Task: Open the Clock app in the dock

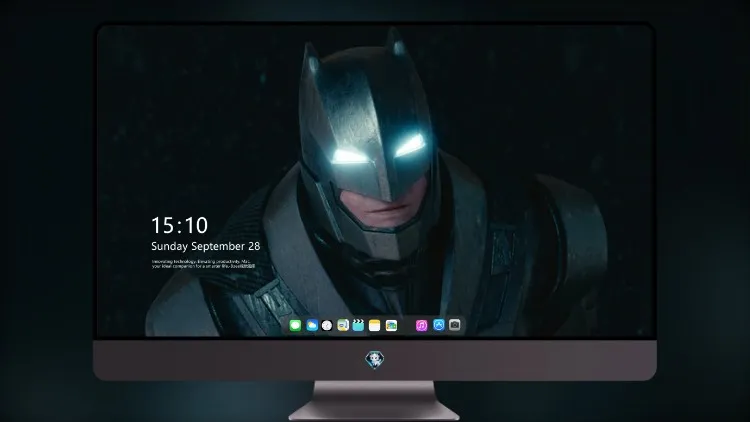Action: pyautogui.click(x=327, y=325)
